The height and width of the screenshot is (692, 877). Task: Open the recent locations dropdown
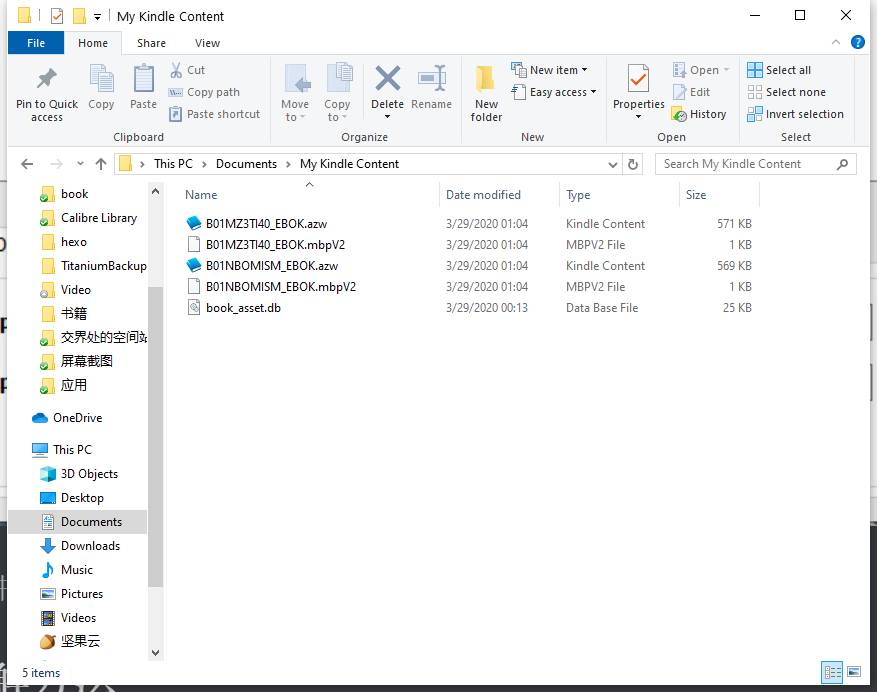click(x=80, y=164)
